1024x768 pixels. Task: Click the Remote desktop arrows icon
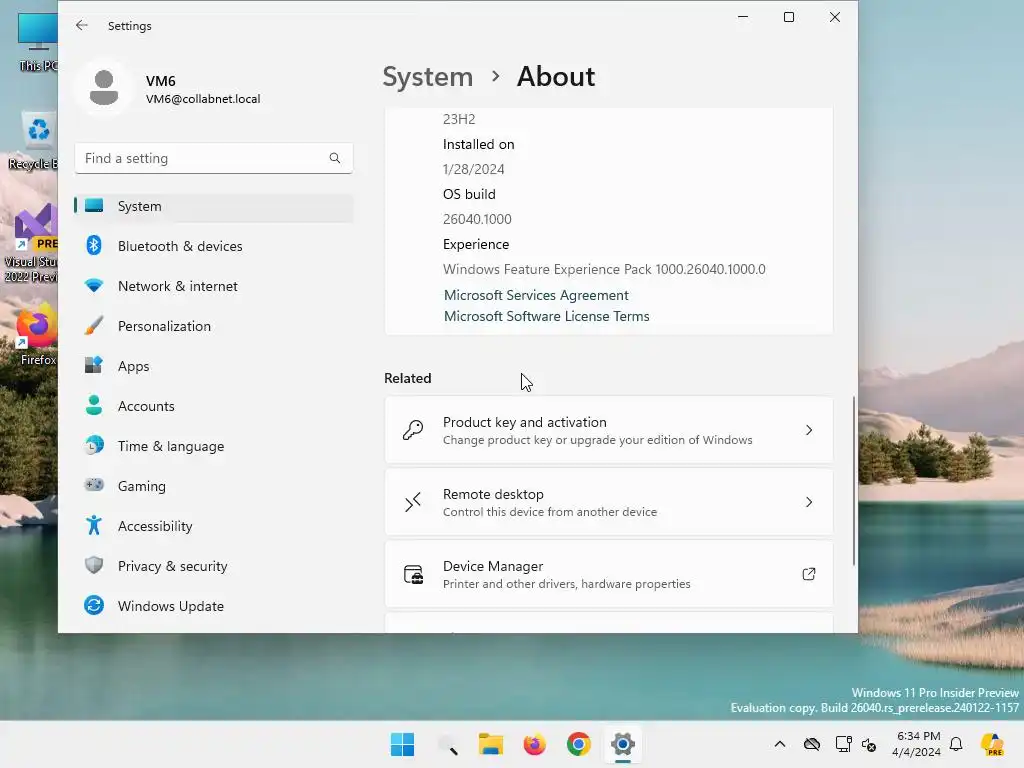coord(413,502)
